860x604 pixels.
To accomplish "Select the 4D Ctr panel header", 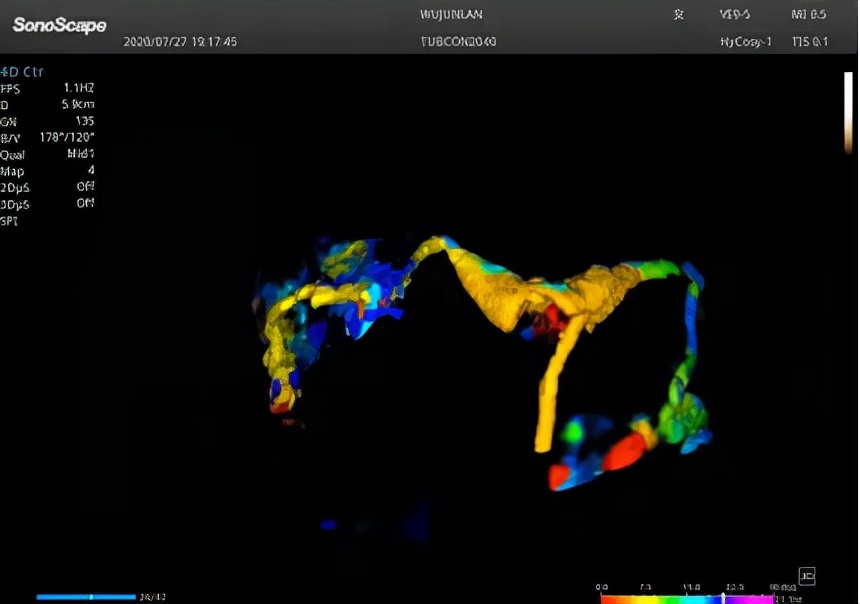I will pos(22,72).
